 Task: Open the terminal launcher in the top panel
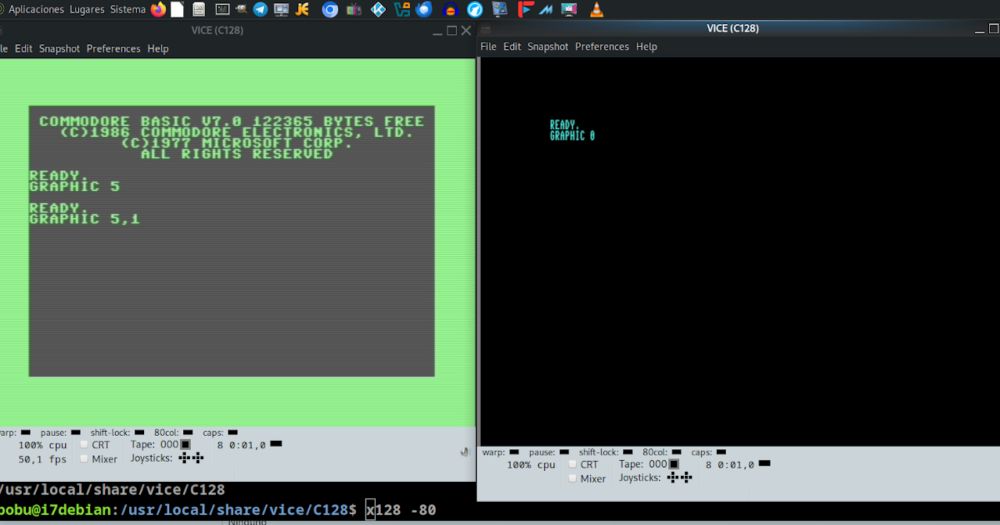(x=222, y=10)
